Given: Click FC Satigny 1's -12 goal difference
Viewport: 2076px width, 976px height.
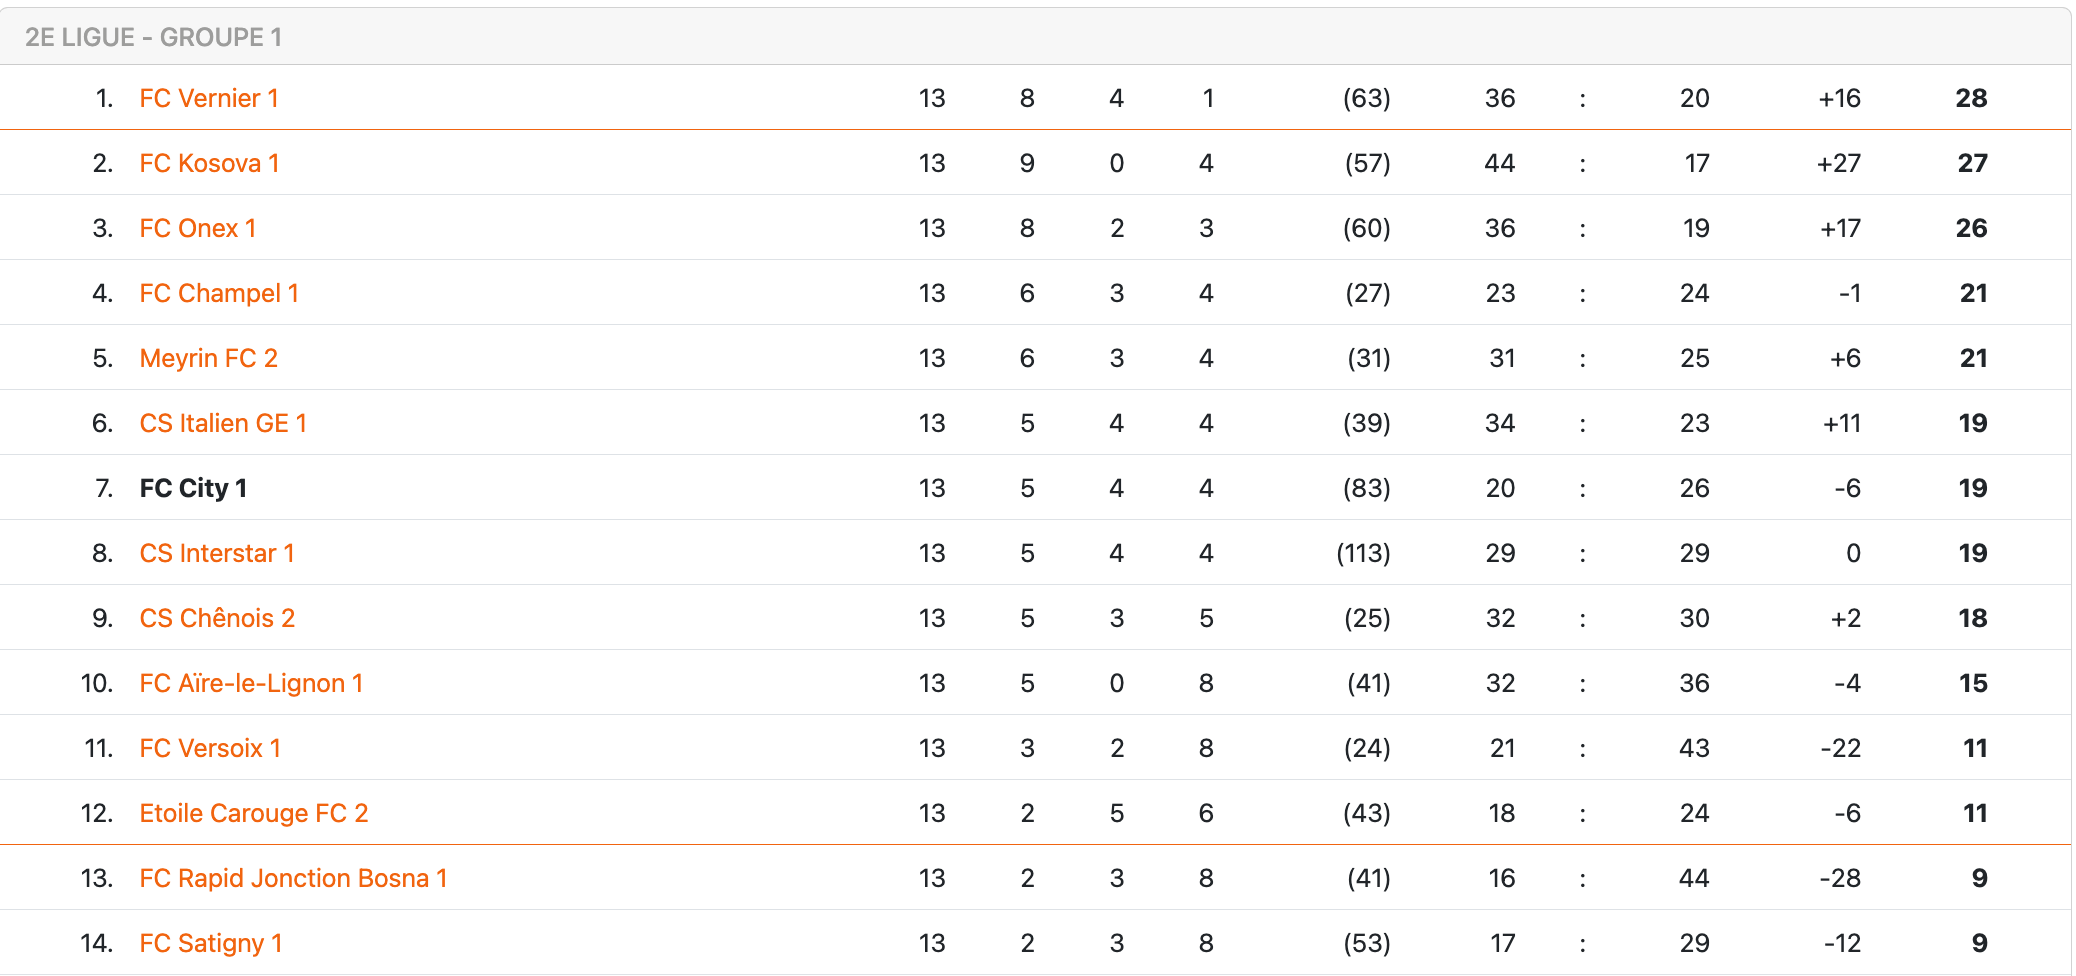Looking at the screenshot, I should 1840,943.
